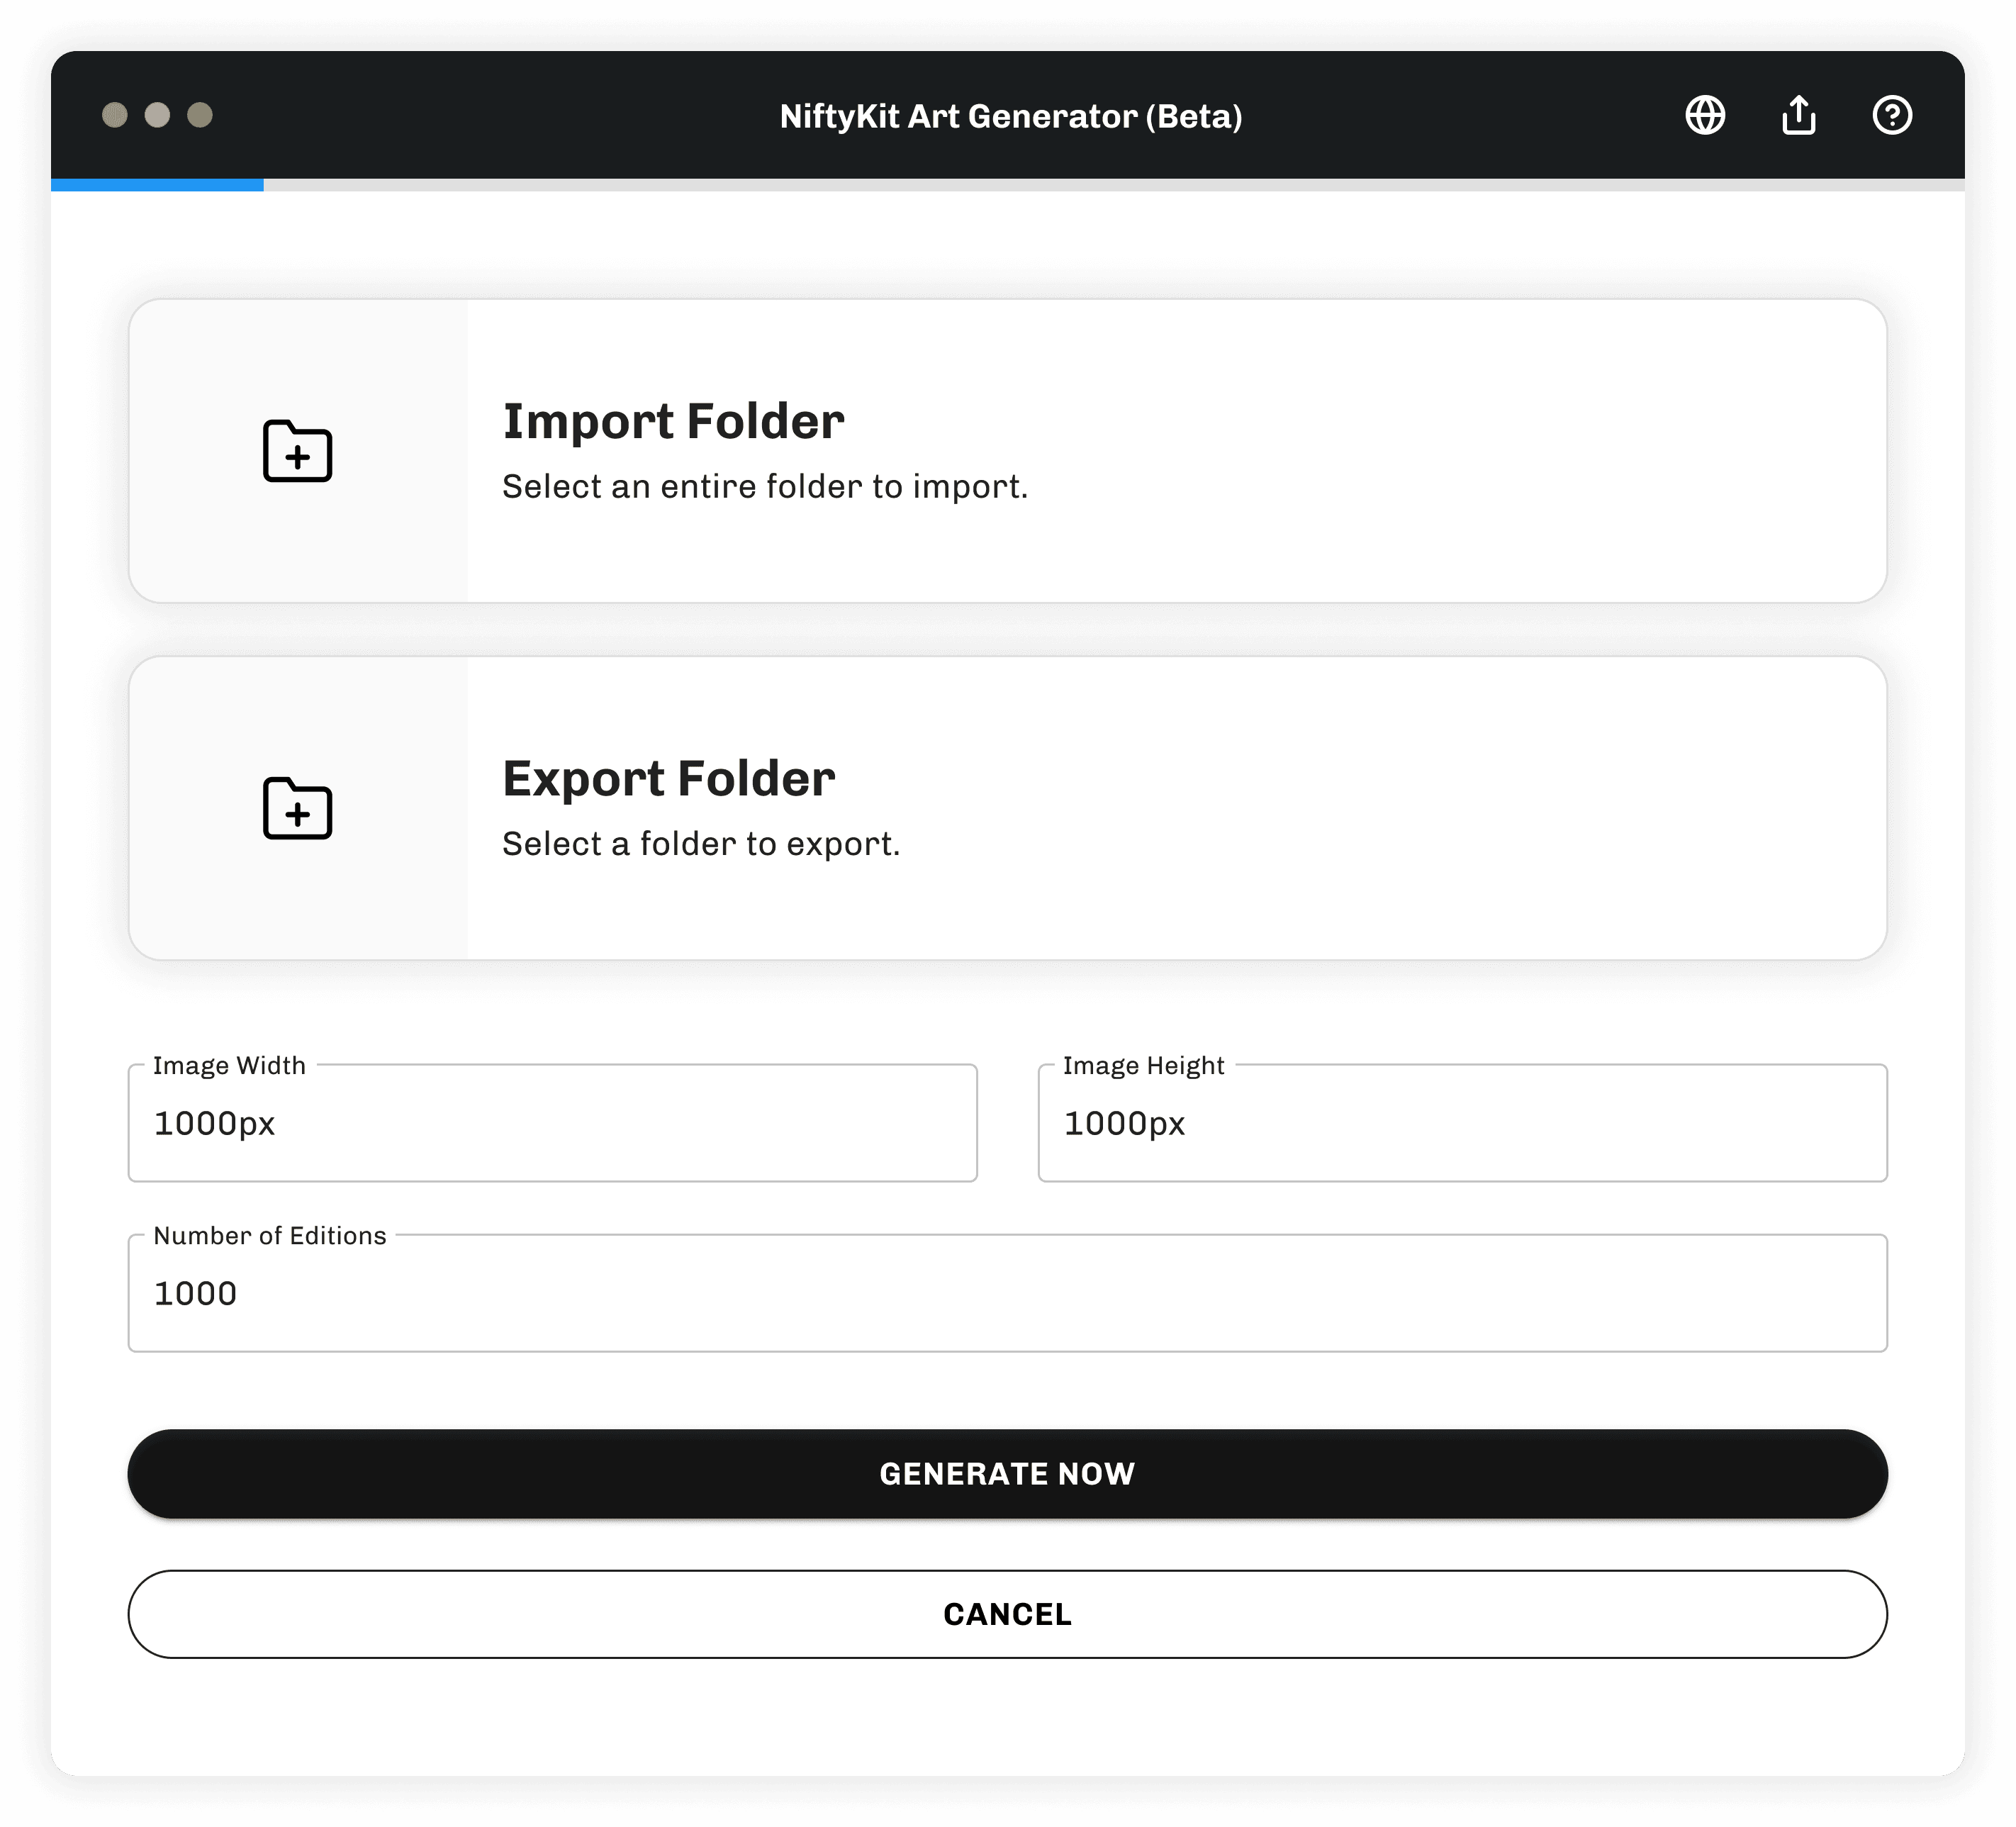Click the Import Folder add-folder icon
2016x1827 pixels.
point(297,451)
